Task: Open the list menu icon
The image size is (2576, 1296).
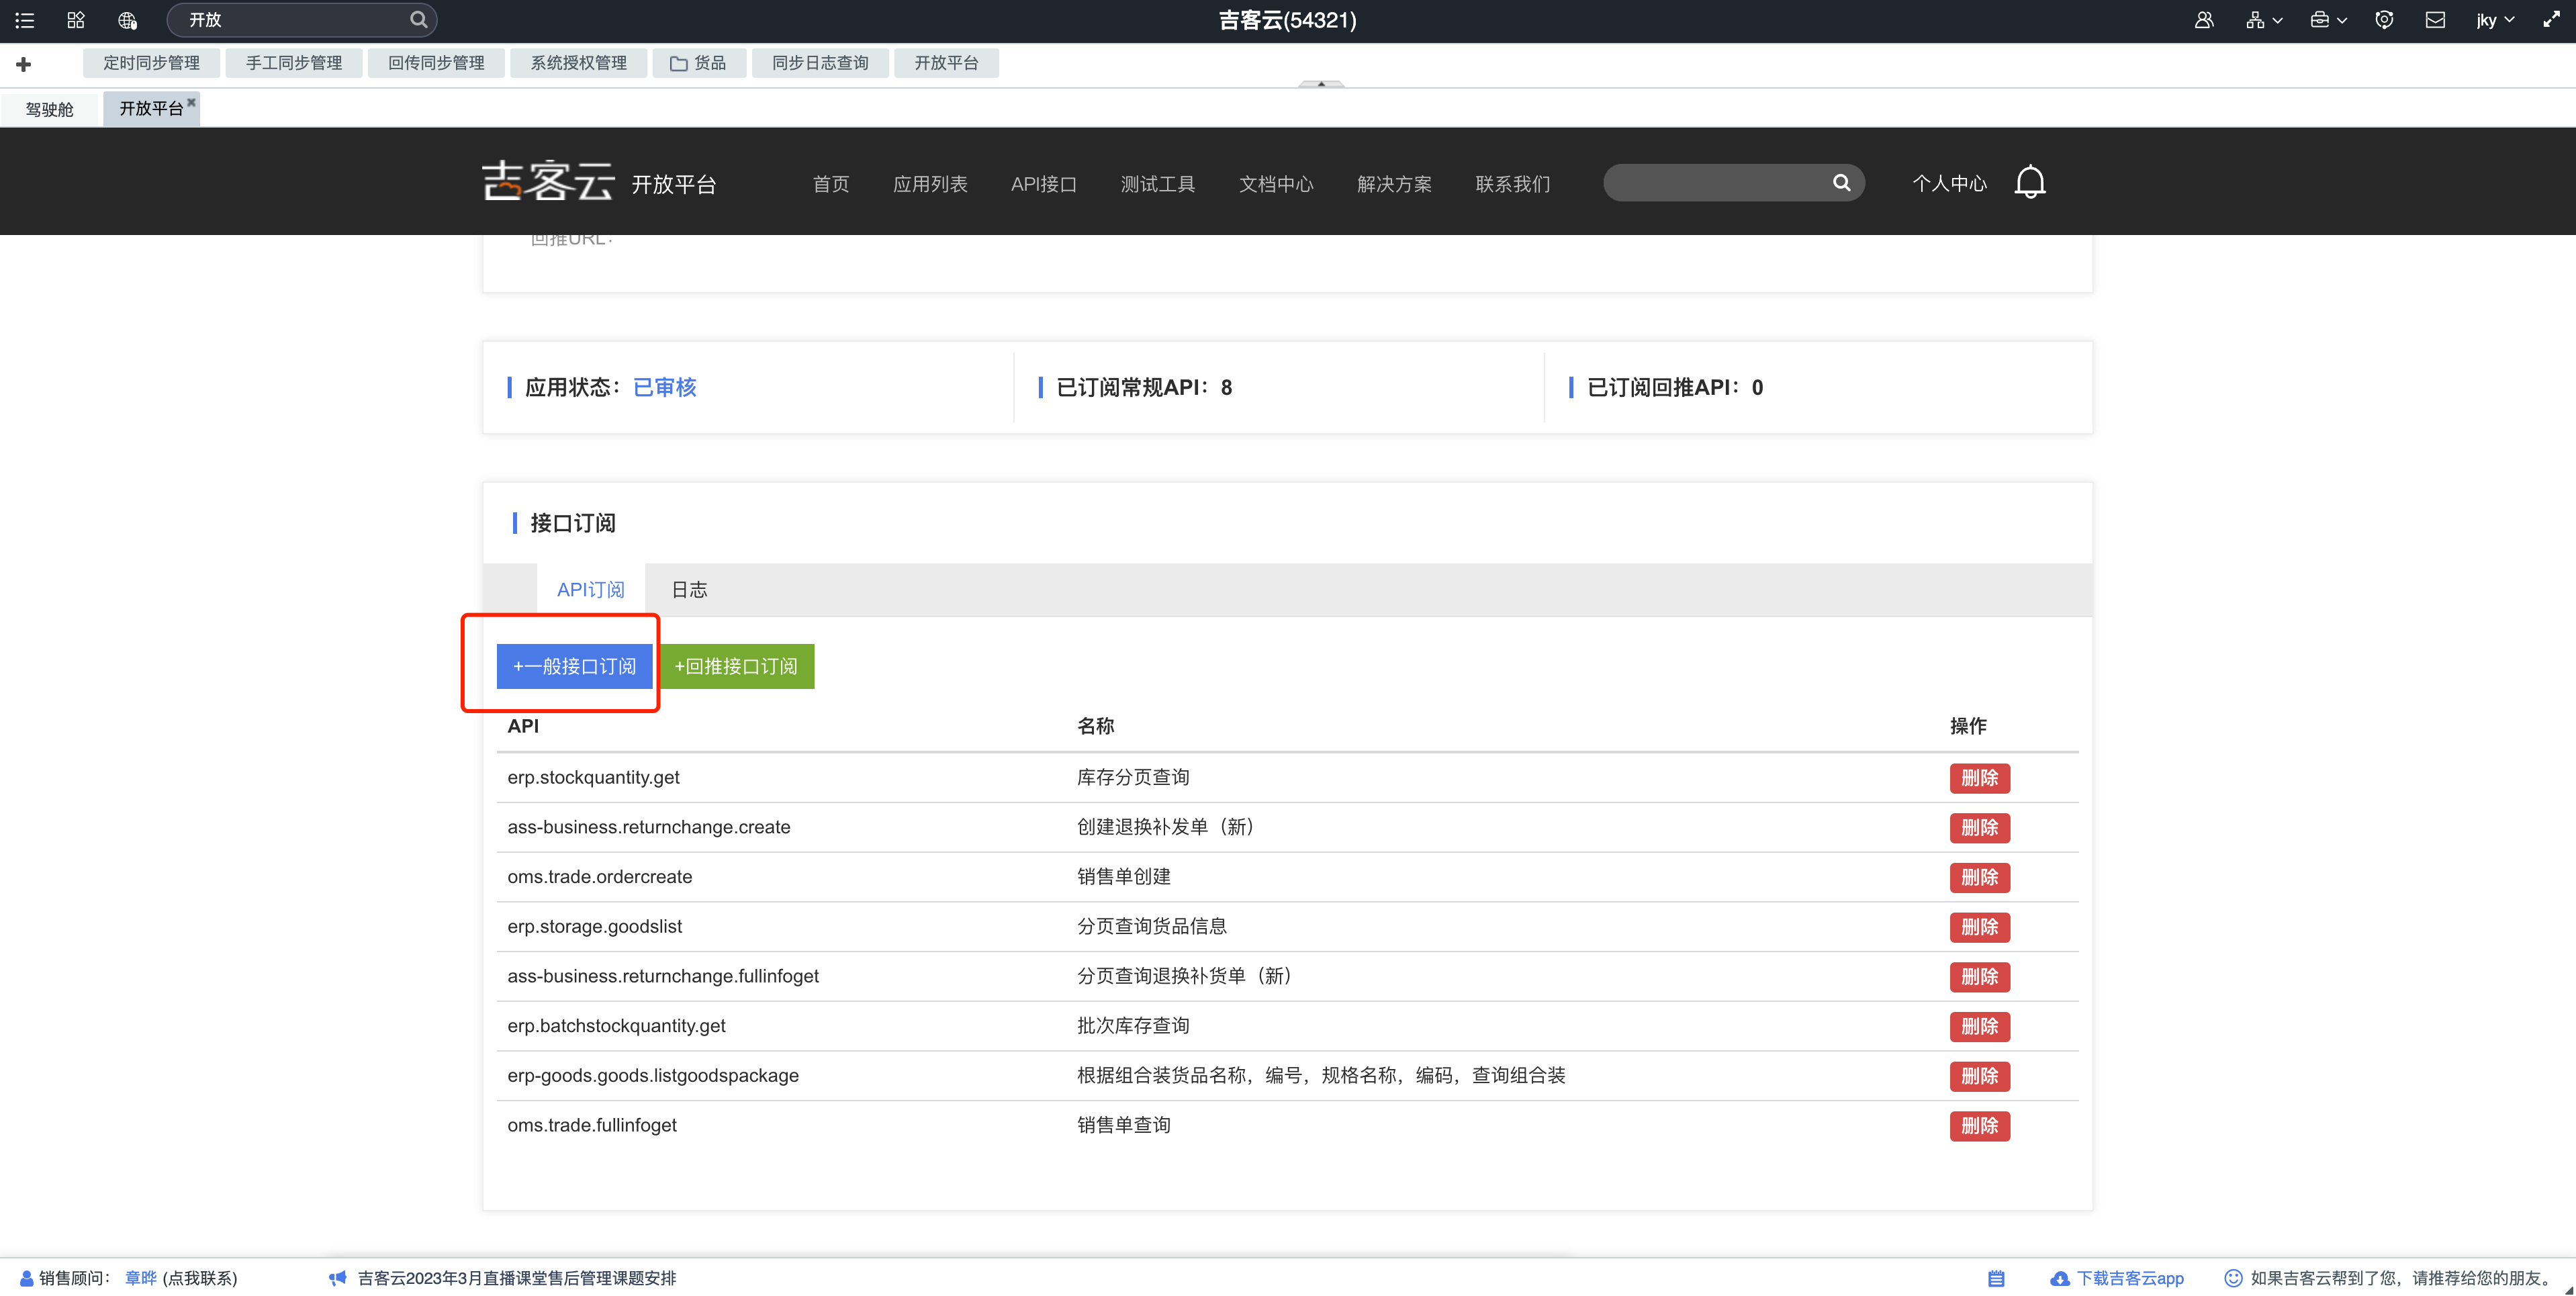Action: [x=25, y=20]
